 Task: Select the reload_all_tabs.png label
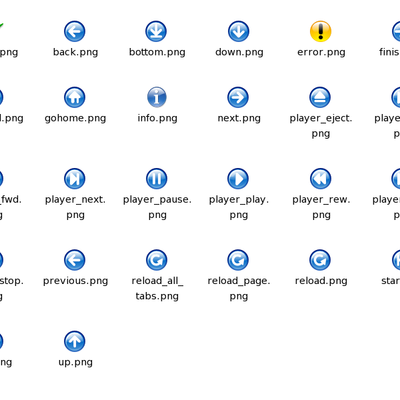click(157, 288)
